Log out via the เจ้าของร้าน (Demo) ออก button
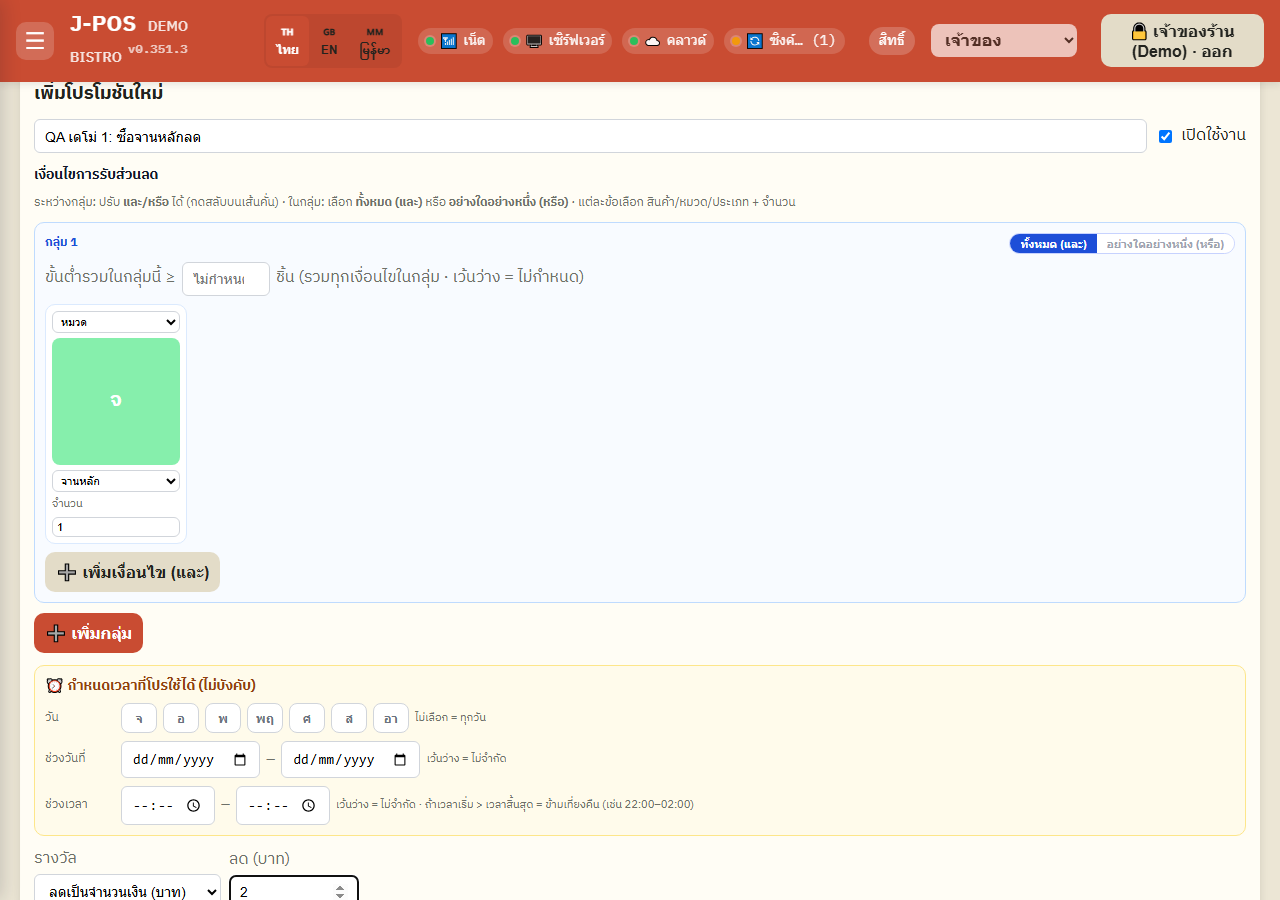This screenshot has height=900, width=1280. coord(1182,41)
